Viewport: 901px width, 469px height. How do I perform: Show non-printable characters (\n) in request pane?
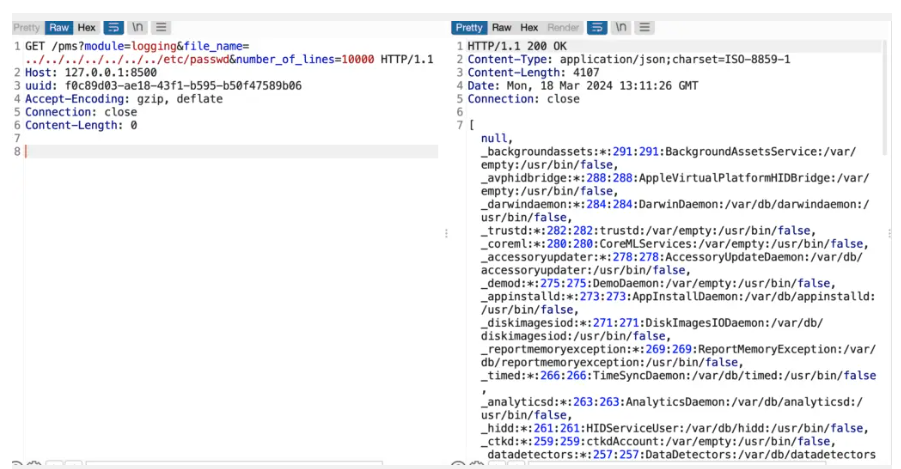(x=139, y=27)
